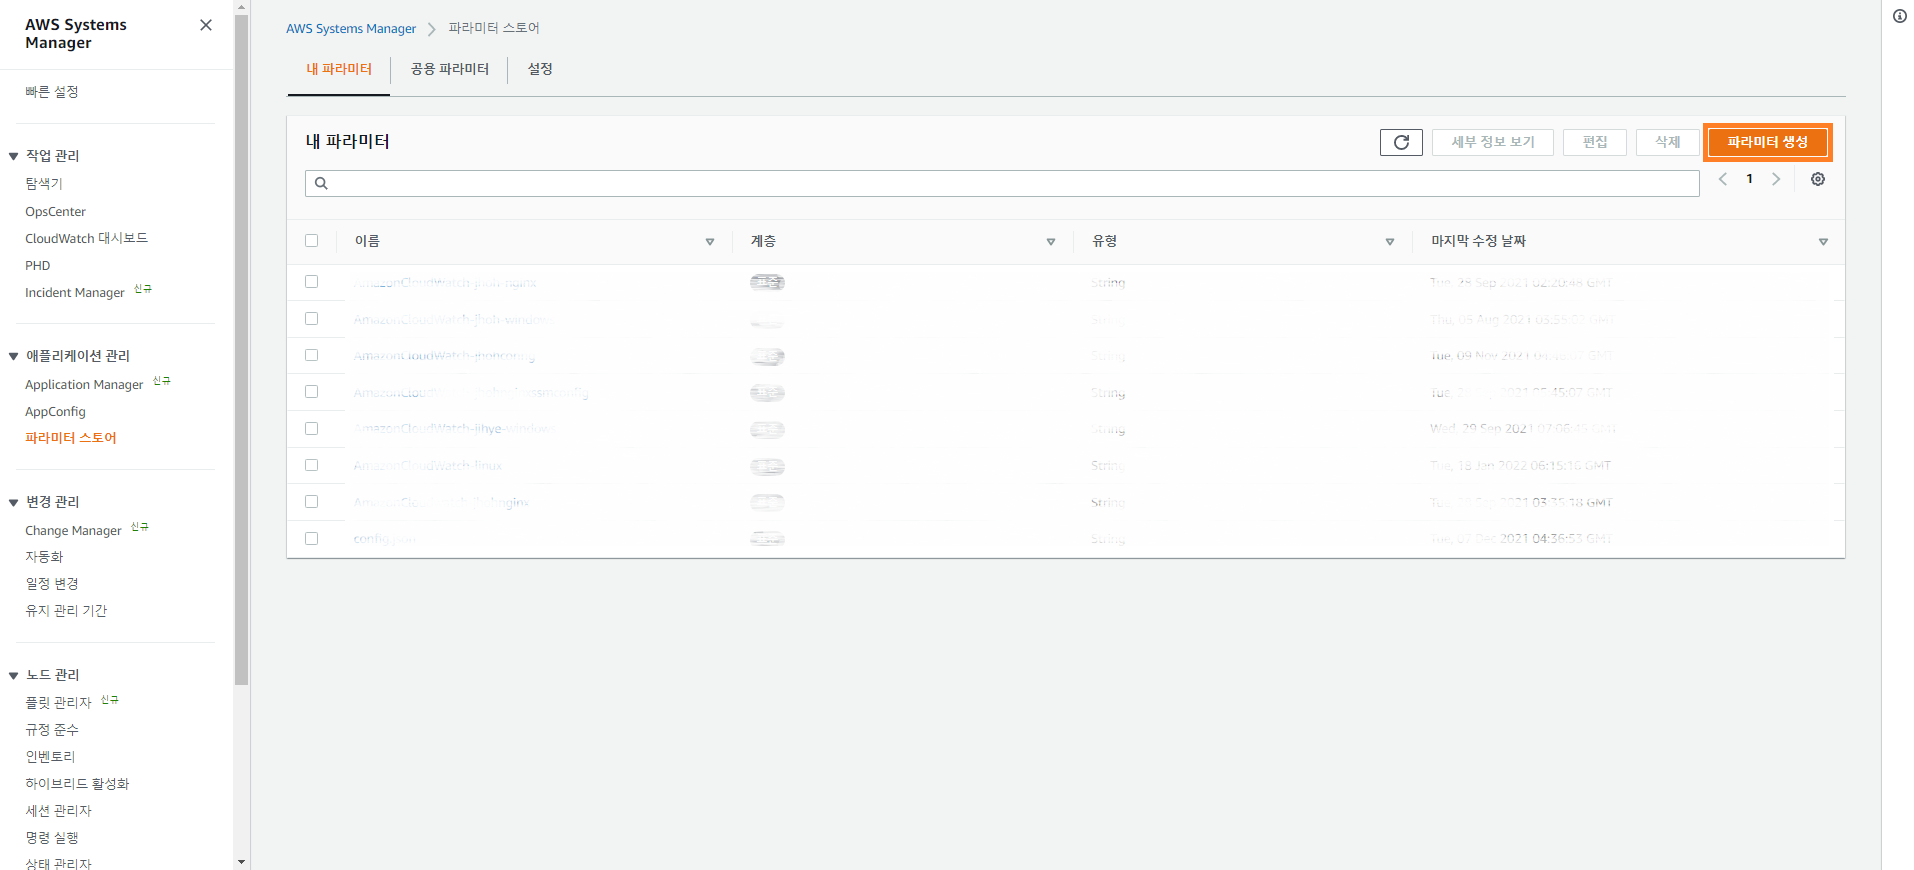Open Incident Manager in sidebar
1914x870 pixels.
(x=75, y=292)
